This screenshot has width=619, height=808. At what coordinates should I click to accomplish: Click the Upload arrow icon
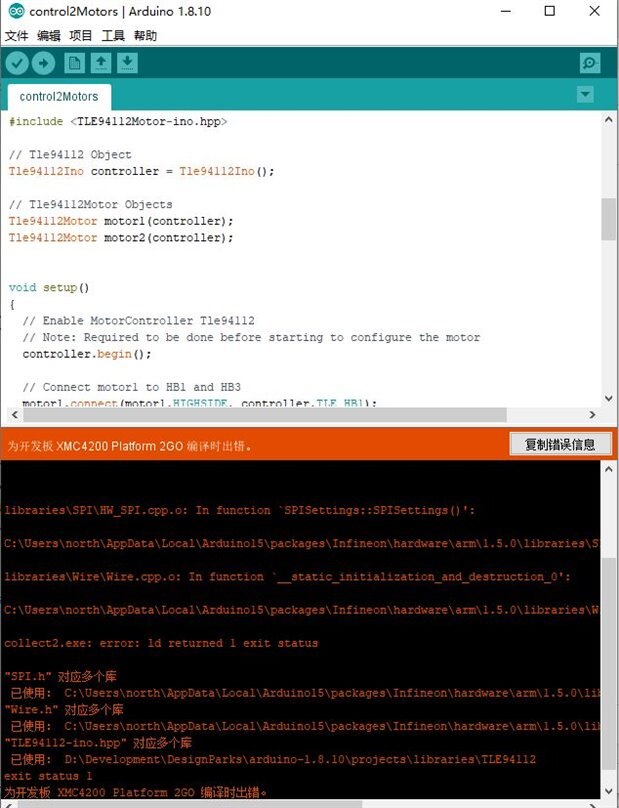(x=43, y=63)
